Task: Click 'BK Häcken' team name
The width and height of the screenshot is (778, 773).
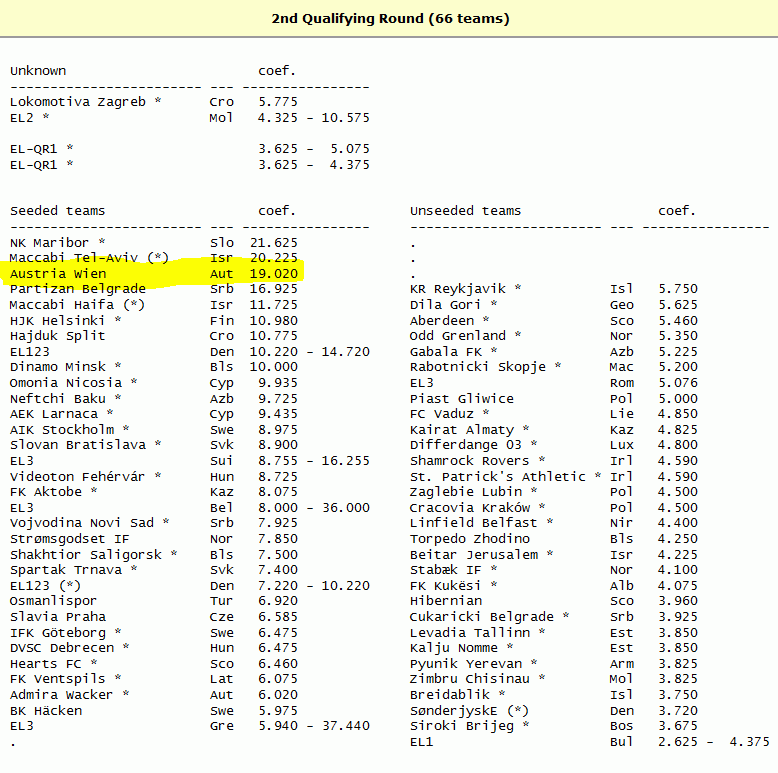Action: 46,710
